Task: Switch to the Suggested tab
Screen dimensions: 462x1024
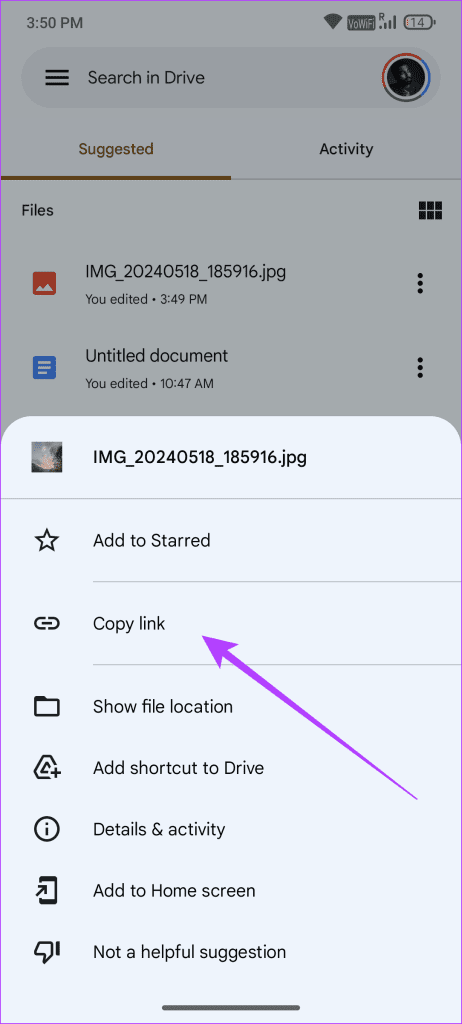Action: [116, 149]
